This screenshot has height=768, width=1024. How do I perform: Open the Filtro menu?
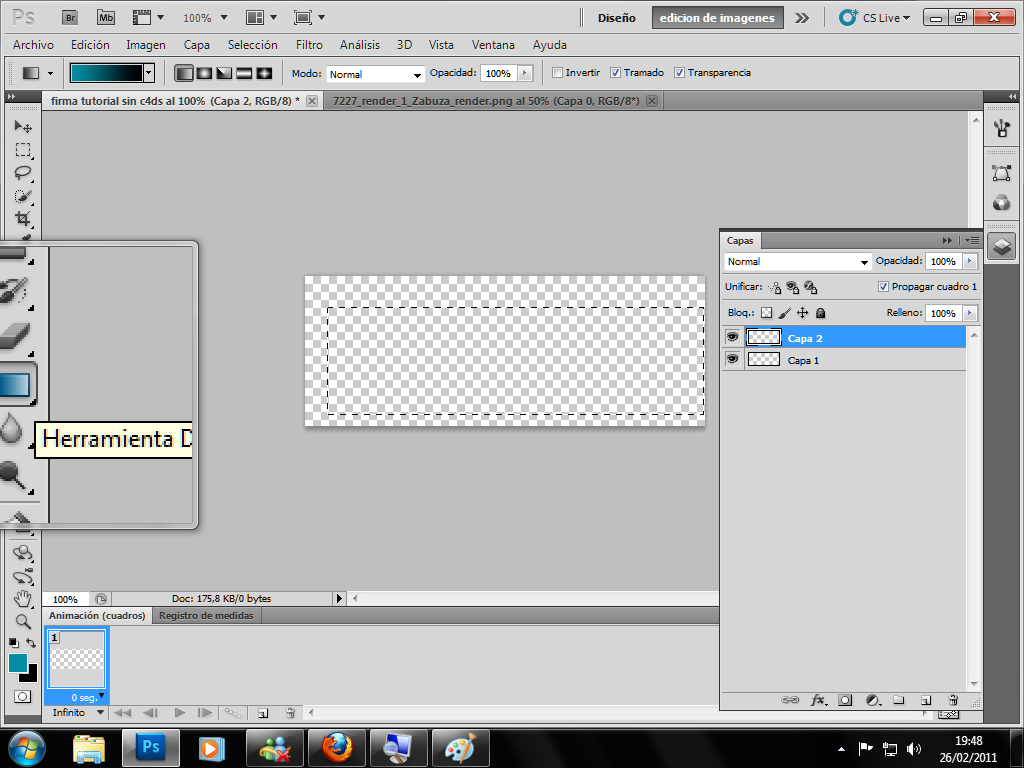pyautogui.click(x=309, y=45)
